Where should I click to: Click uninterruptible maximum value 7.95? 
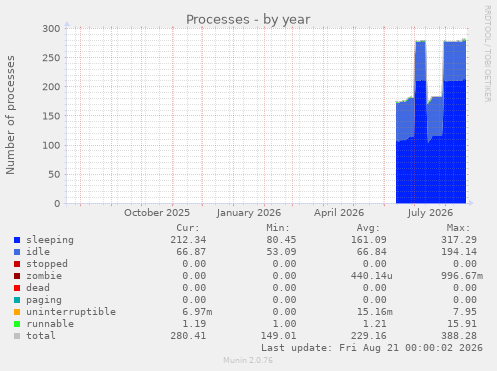point(465,312)
